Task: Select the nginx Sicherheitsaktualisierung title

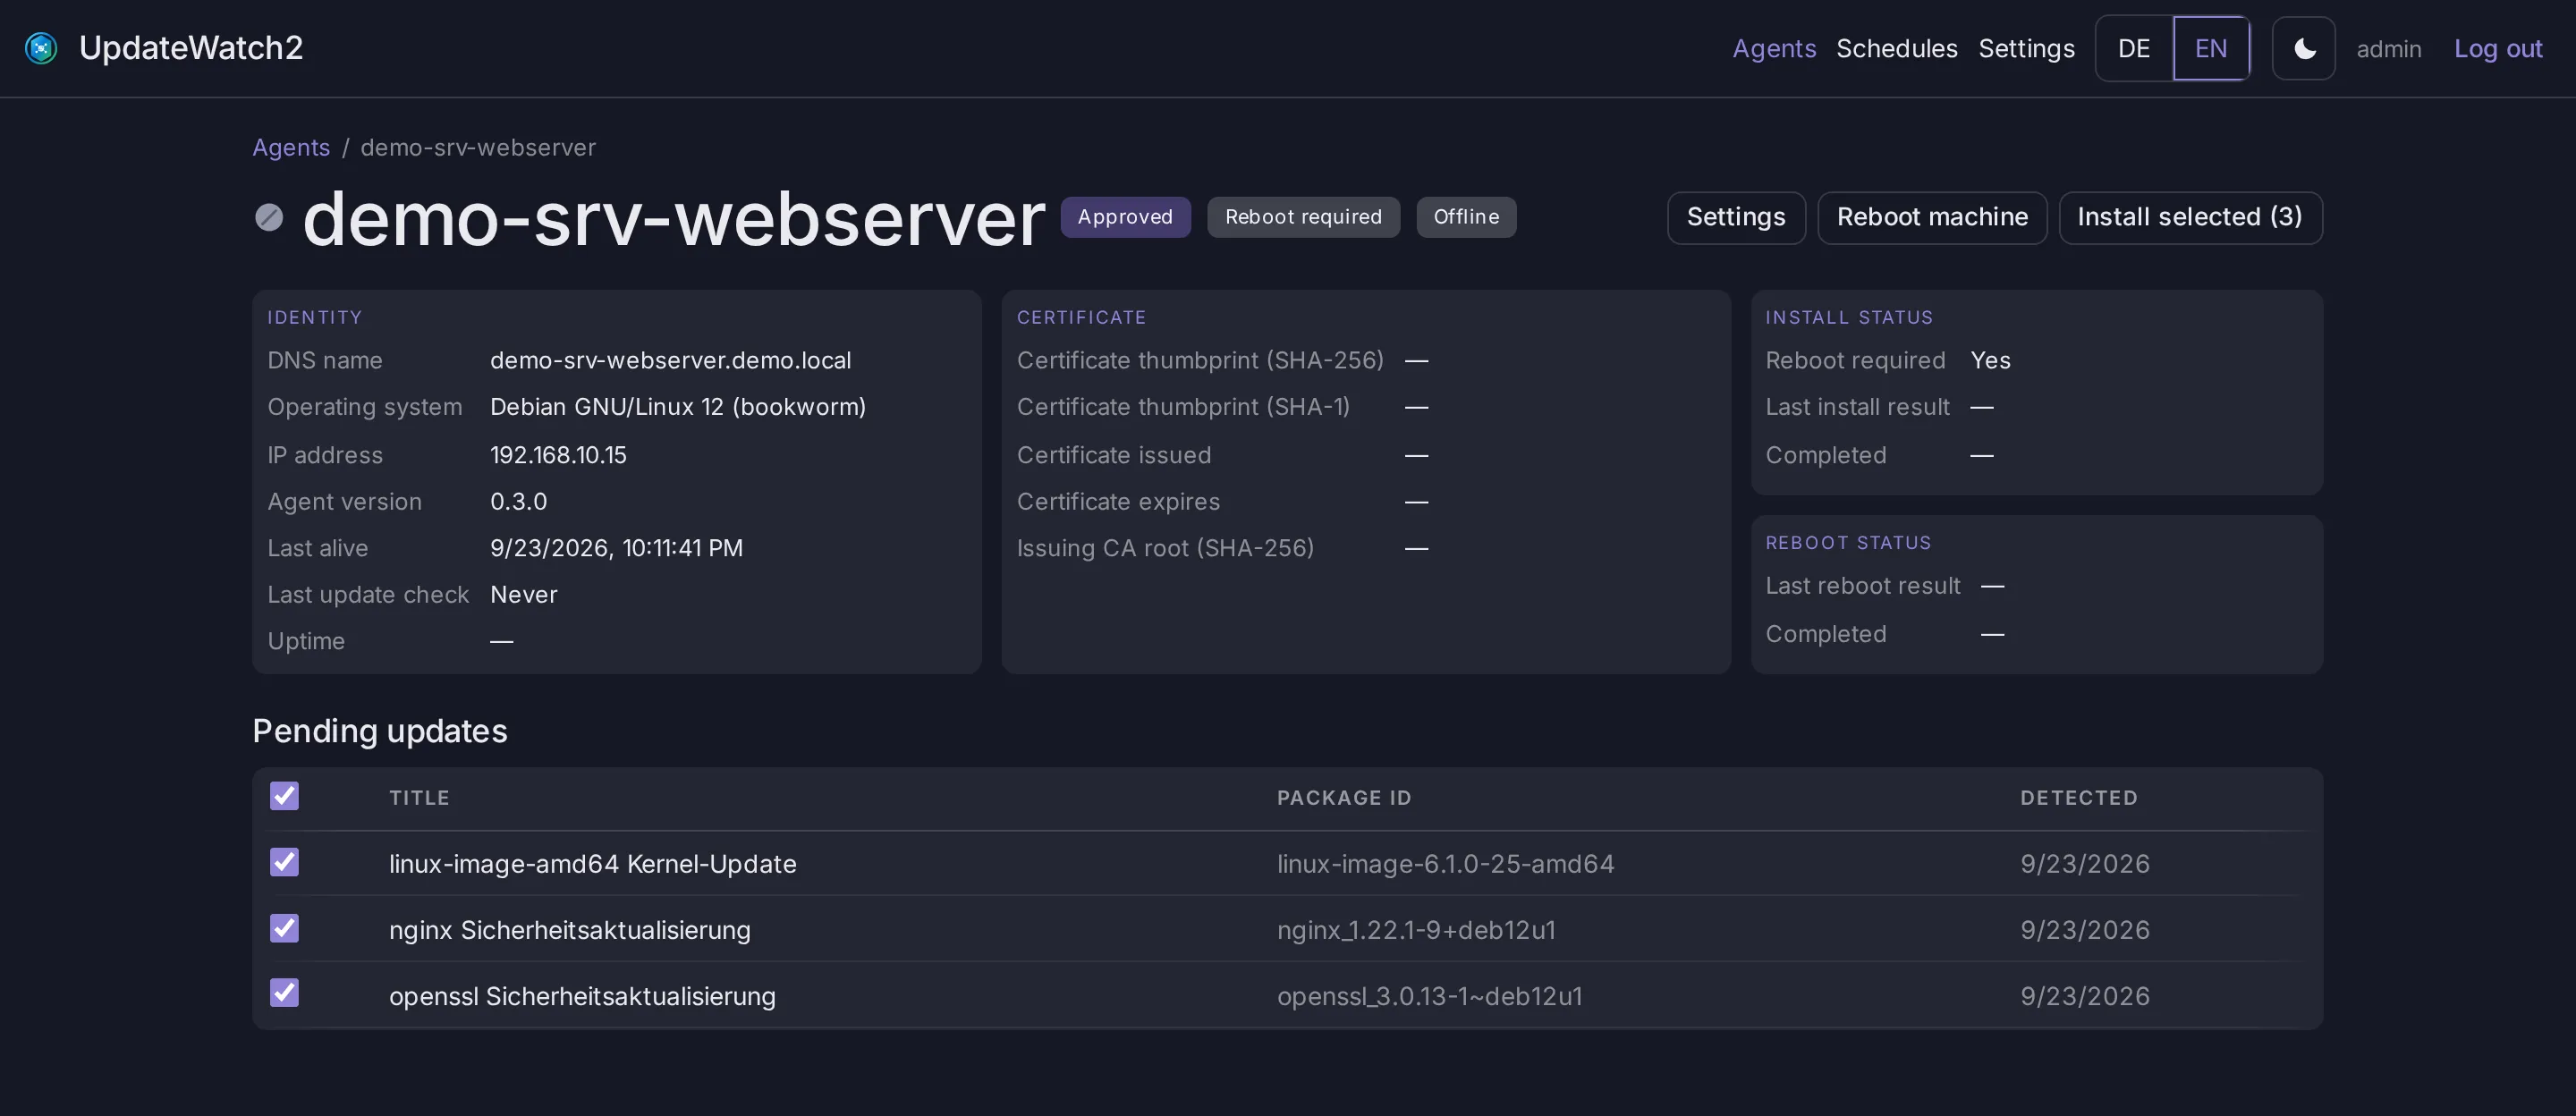Action: tap(569, 929)
